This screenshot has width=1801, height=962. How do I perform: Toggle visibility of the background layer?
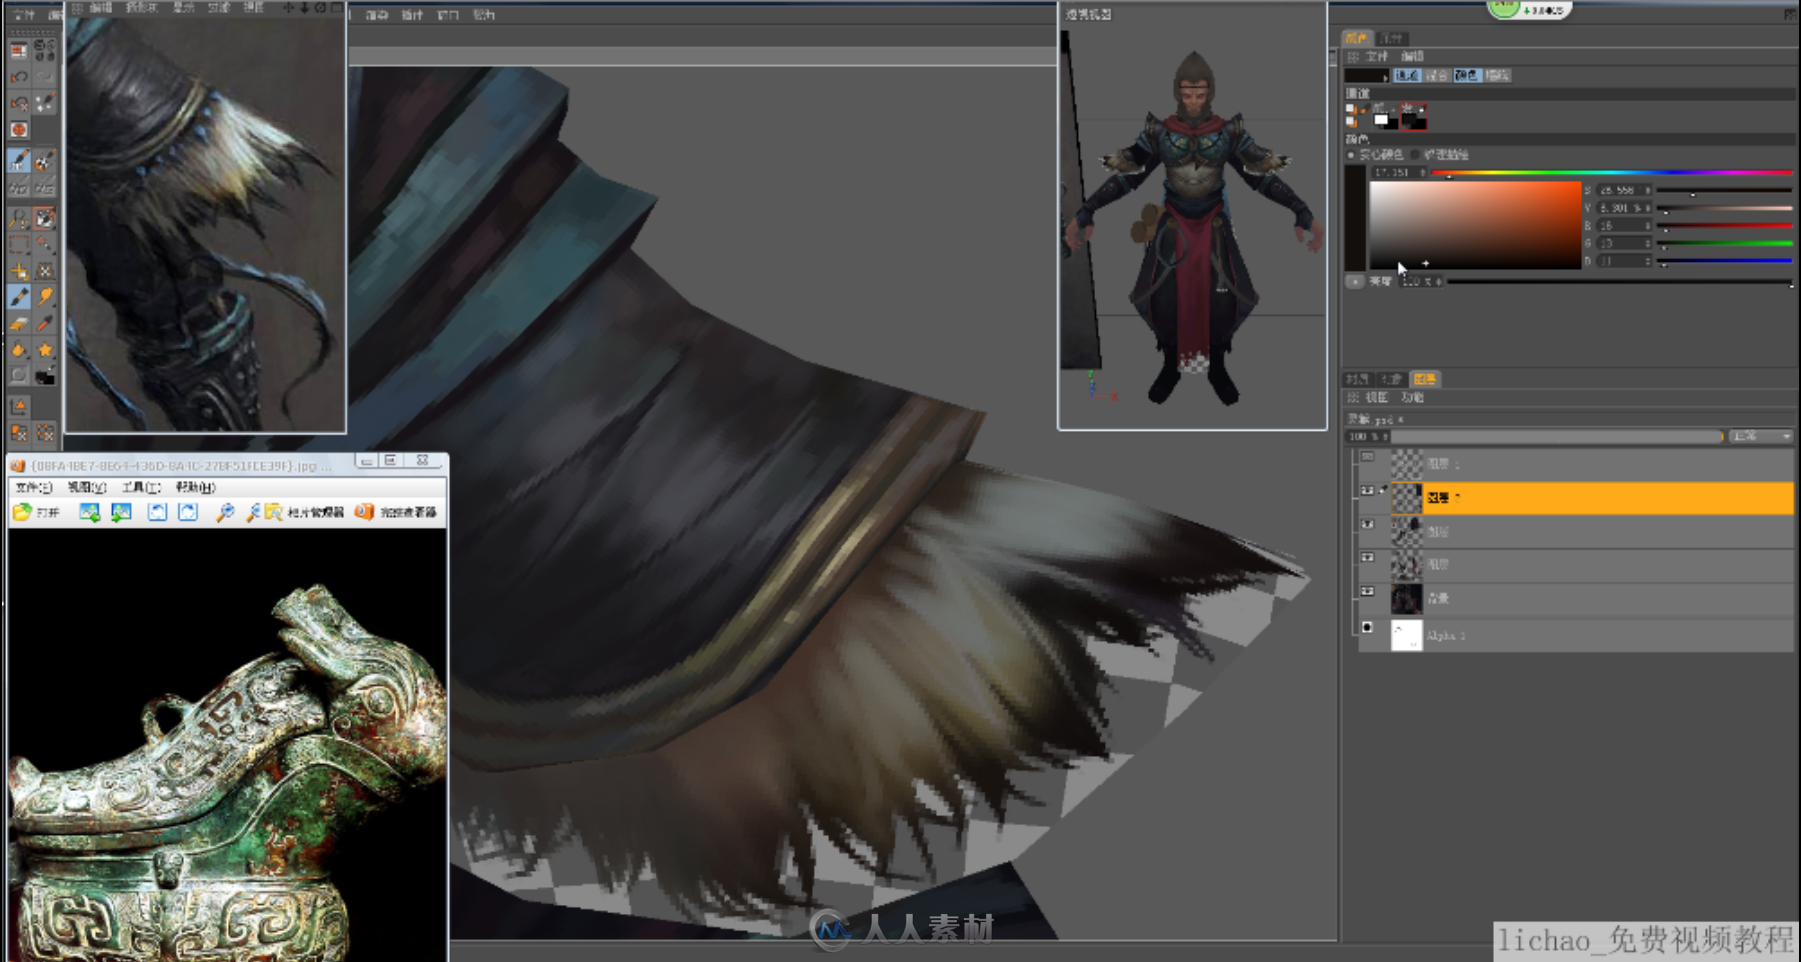pyautogui.click(x=1367, y=592)
